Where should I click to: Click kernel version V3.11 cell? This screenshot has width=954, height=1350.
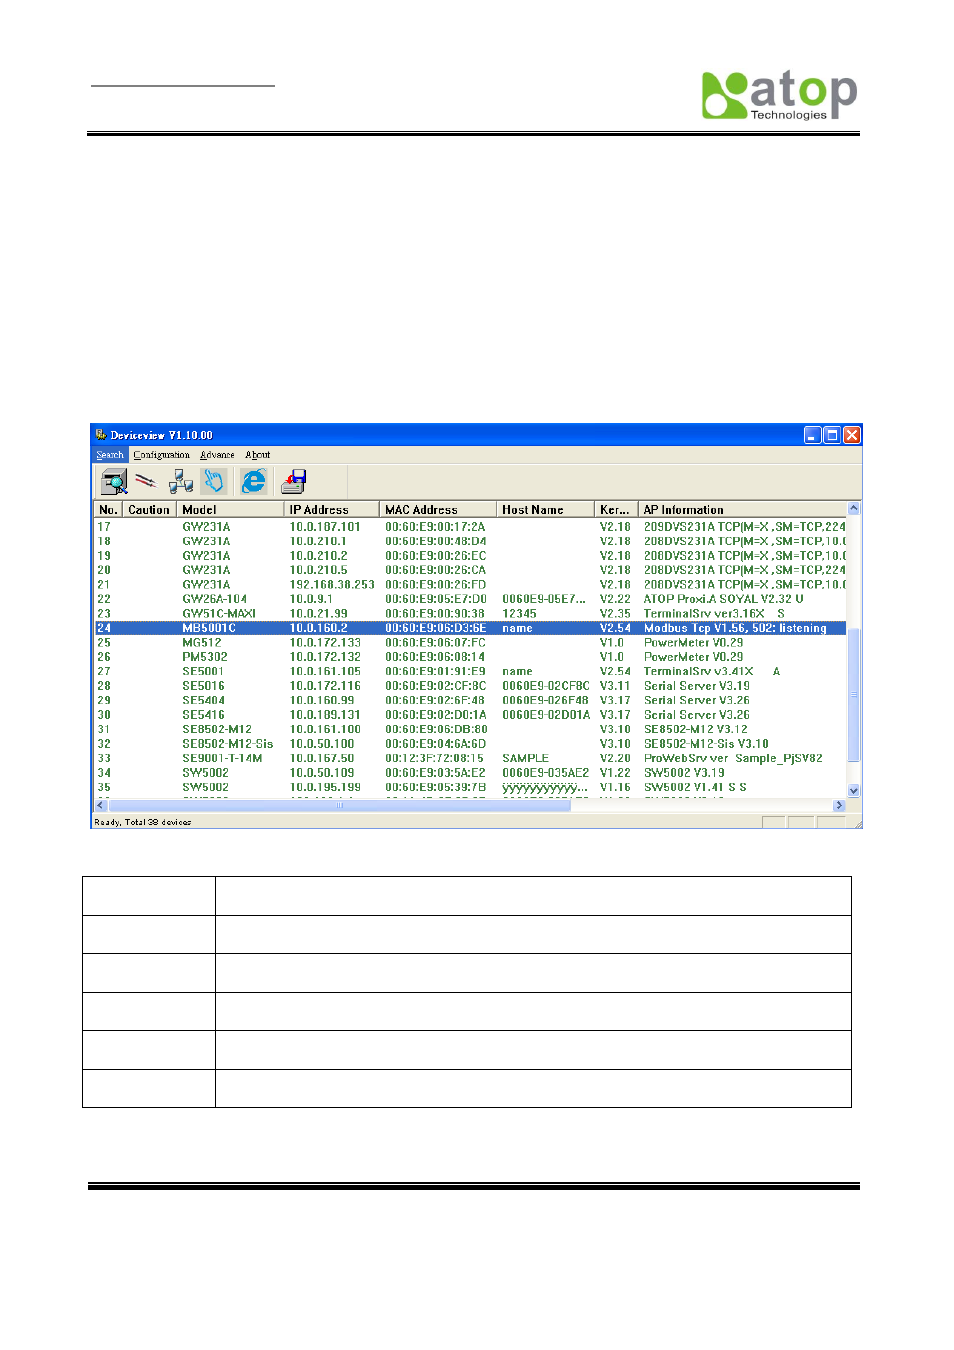point(615,686)
